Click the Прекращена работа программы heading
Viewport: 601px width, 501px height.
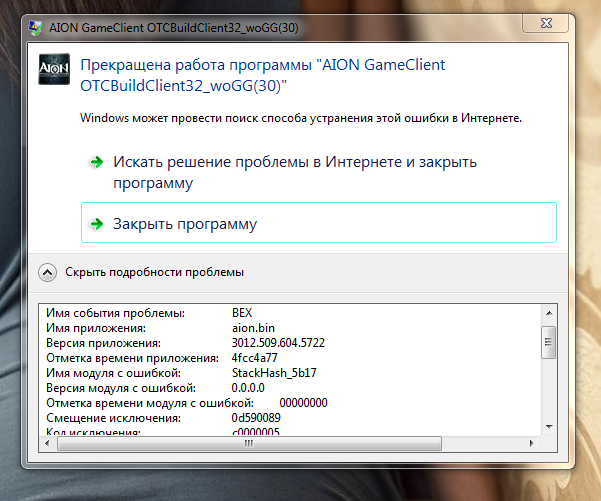point(263,75)
